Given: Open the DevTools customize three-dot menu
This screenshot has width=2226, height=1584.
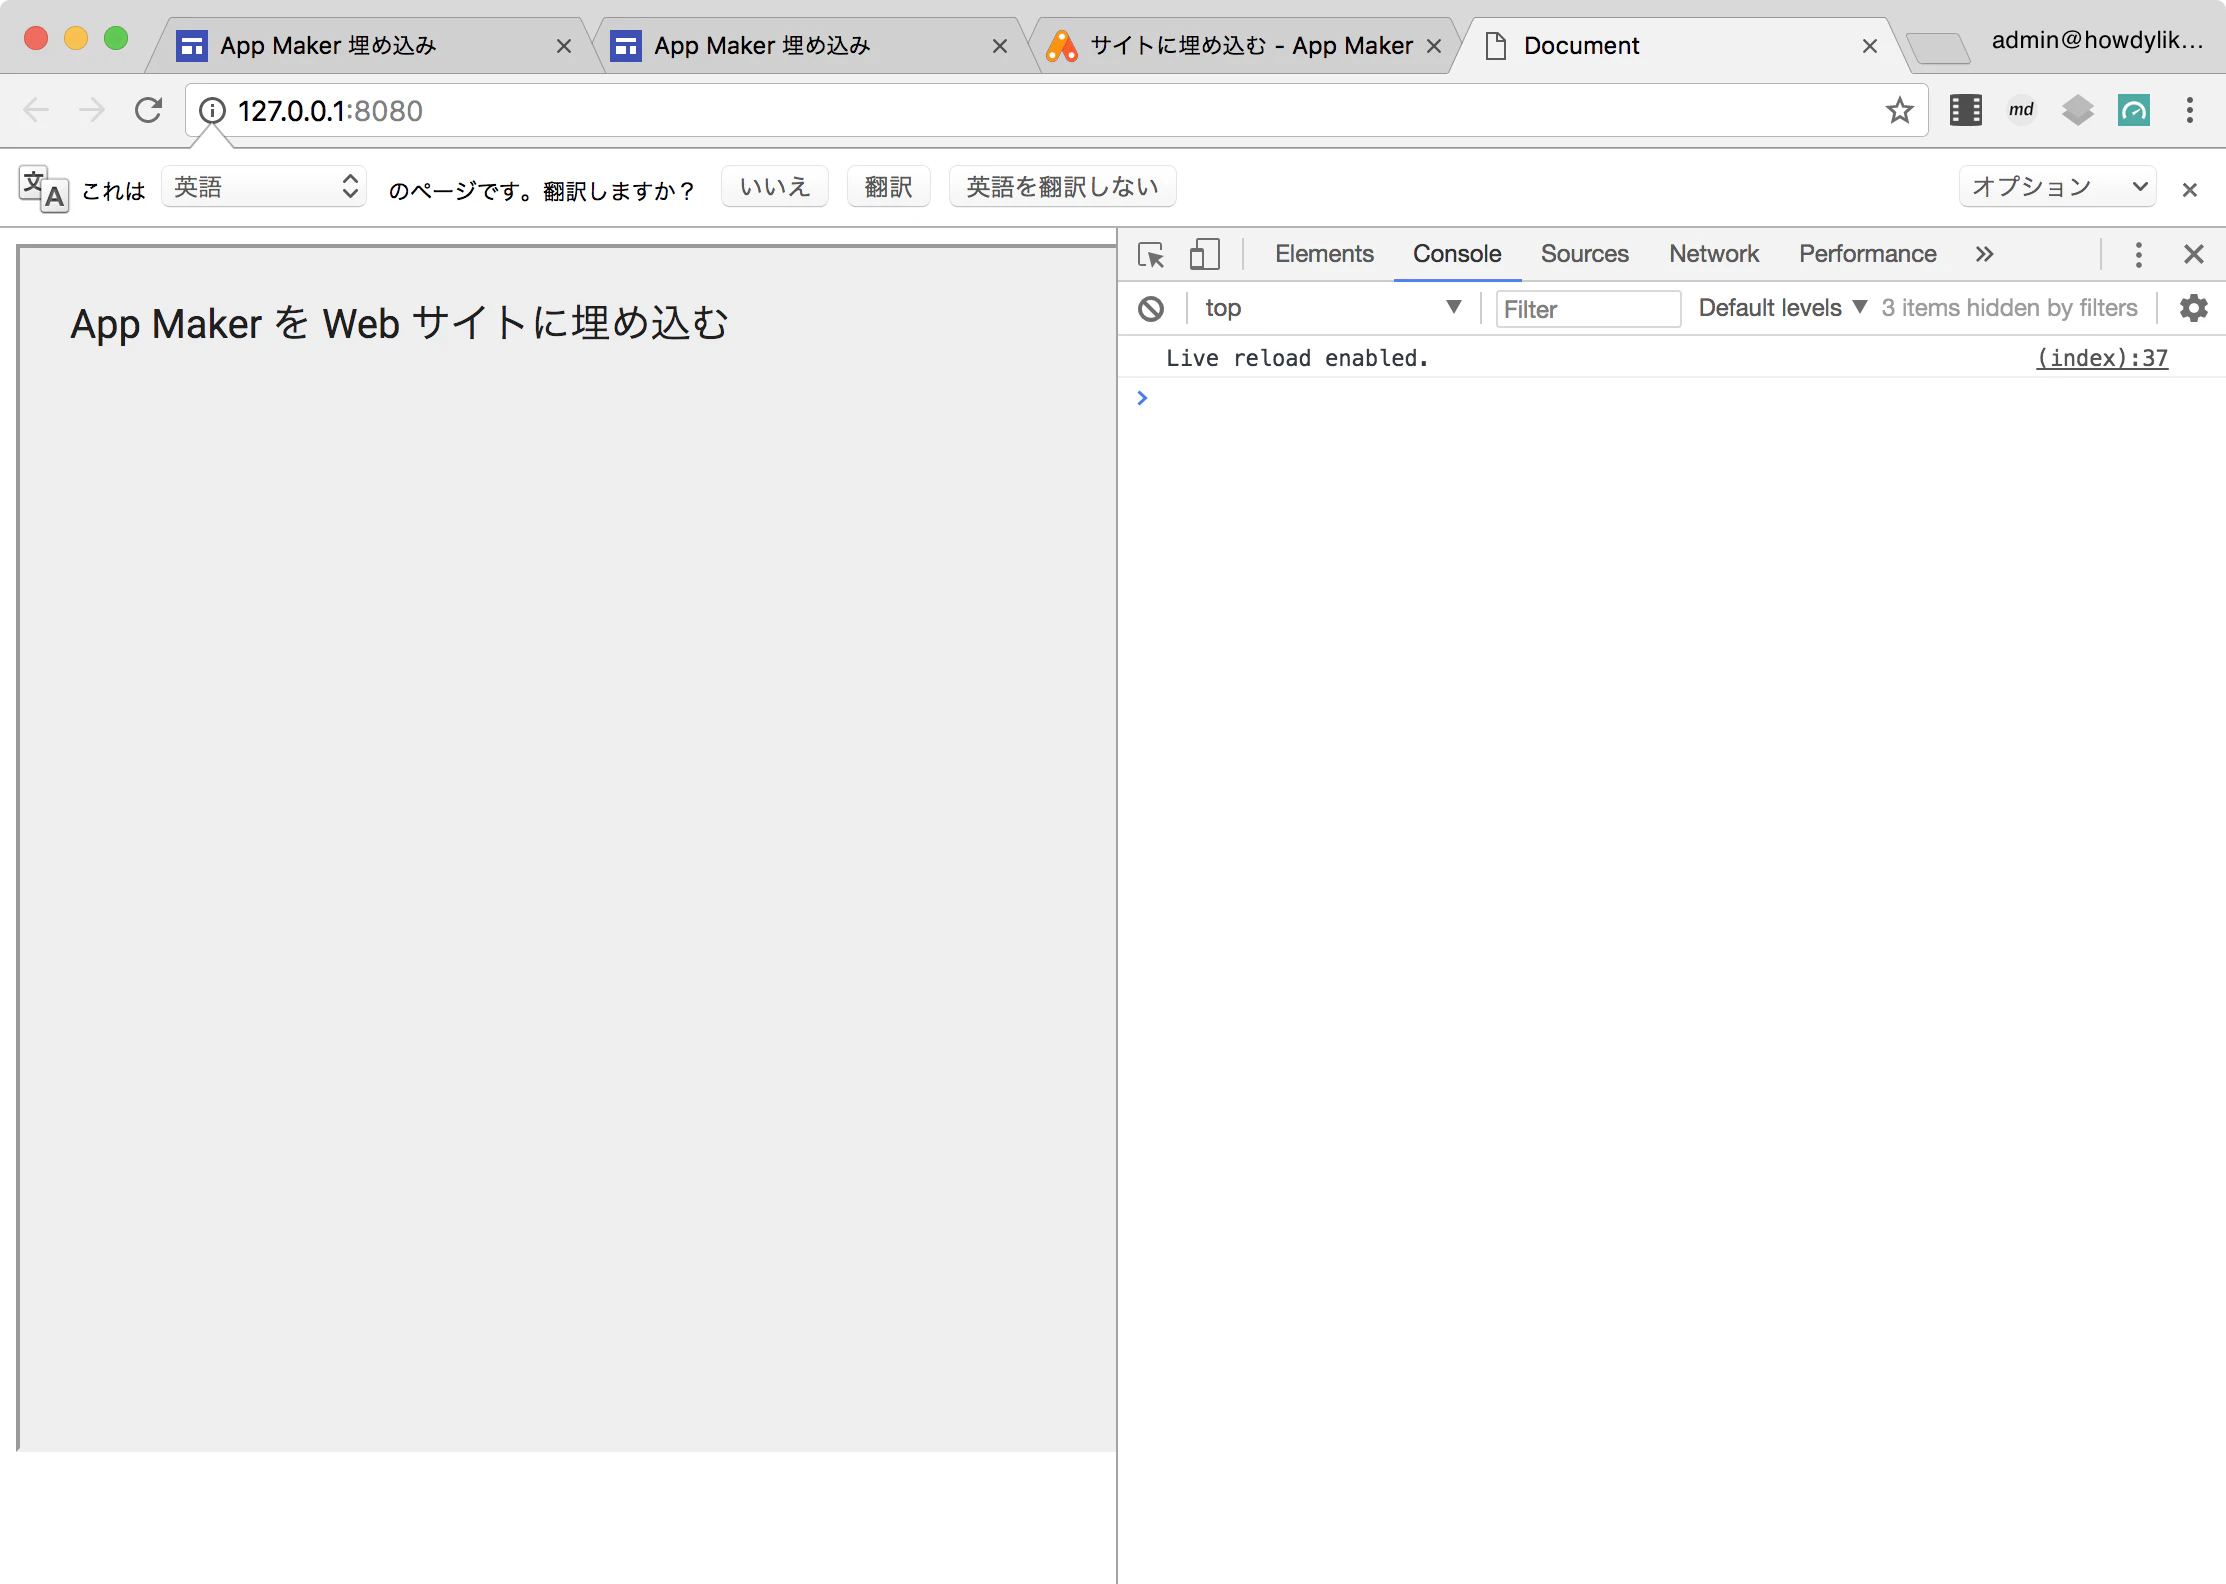Looking at the screenshot, I should click(2138, 254).
